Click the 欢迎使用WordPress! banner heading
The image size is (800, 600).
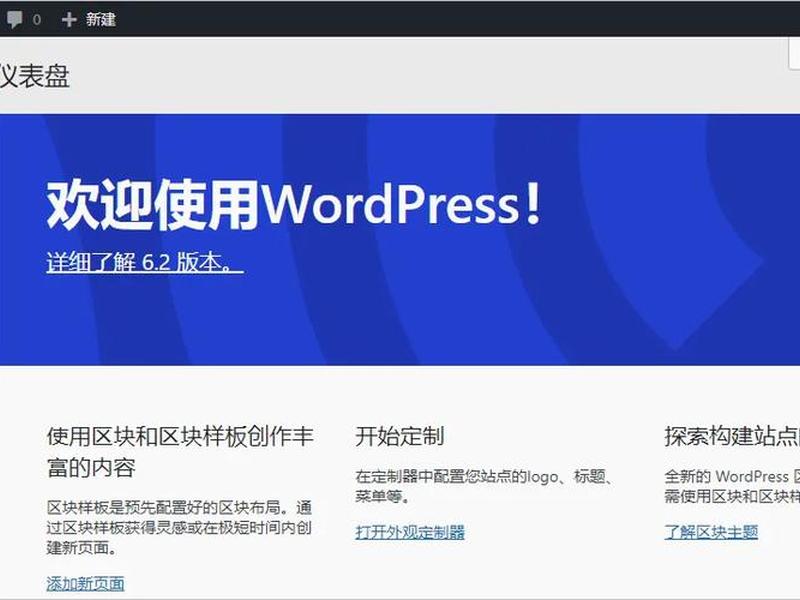click(294, 204)
